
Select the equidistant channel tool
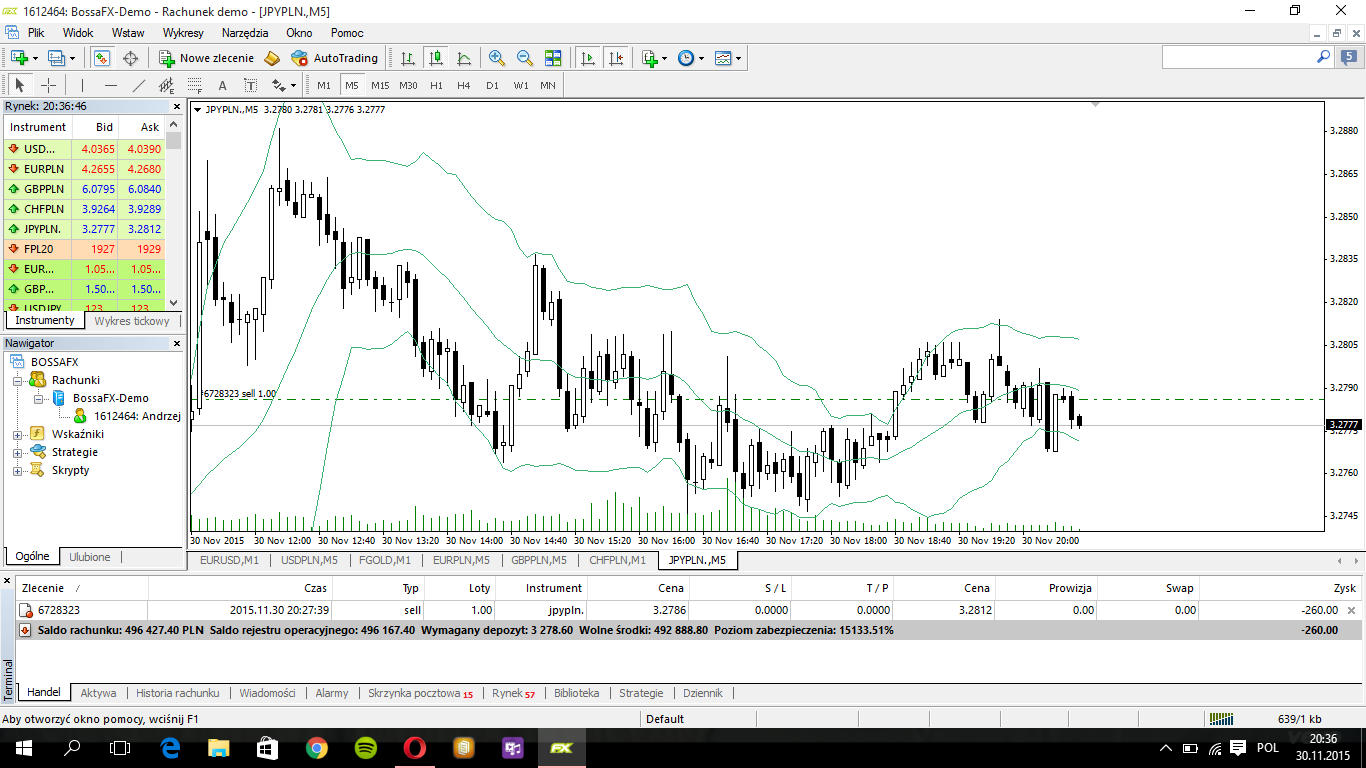(167, 85)
